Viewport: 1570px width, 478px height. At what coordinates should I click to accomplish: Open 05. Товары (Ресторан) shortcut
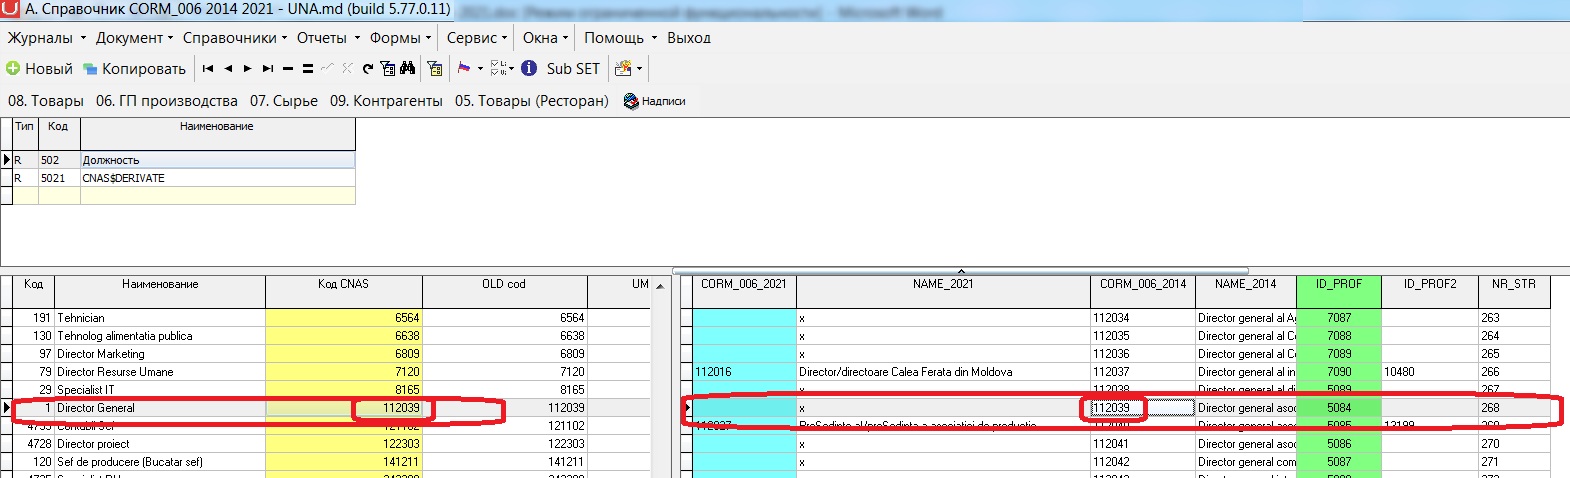pos(532,101)
